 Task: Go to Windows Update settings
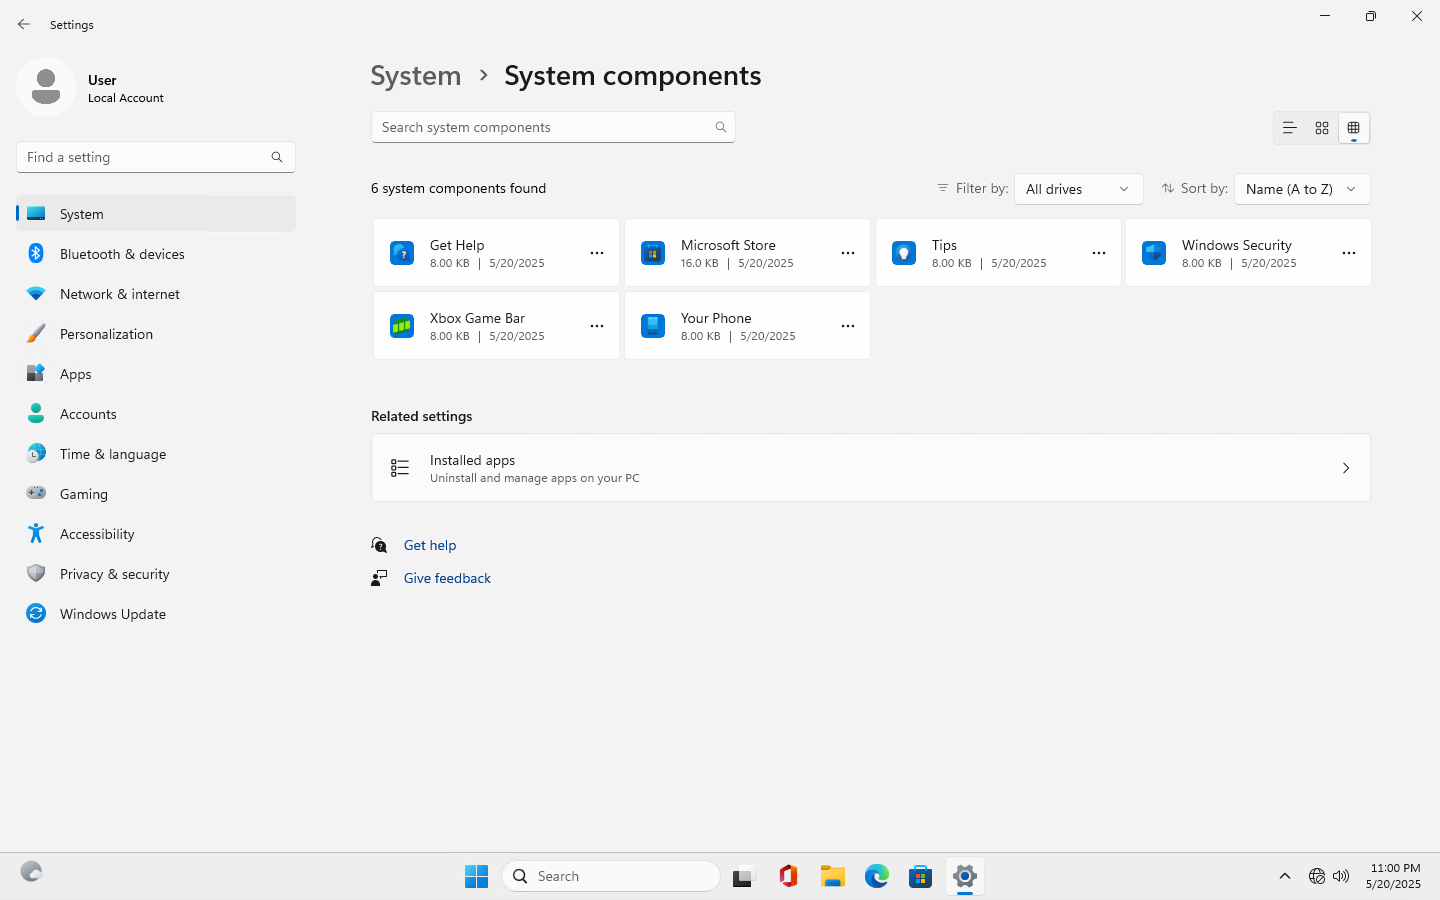(156, 614)
